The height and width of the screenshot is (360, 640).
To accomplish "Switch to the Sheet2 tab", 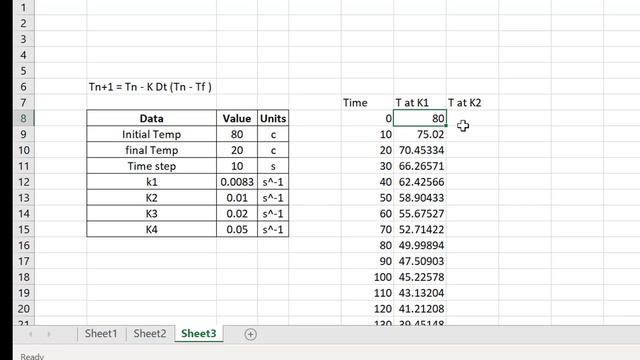I will pyautogui.click(x=150, y=333).
